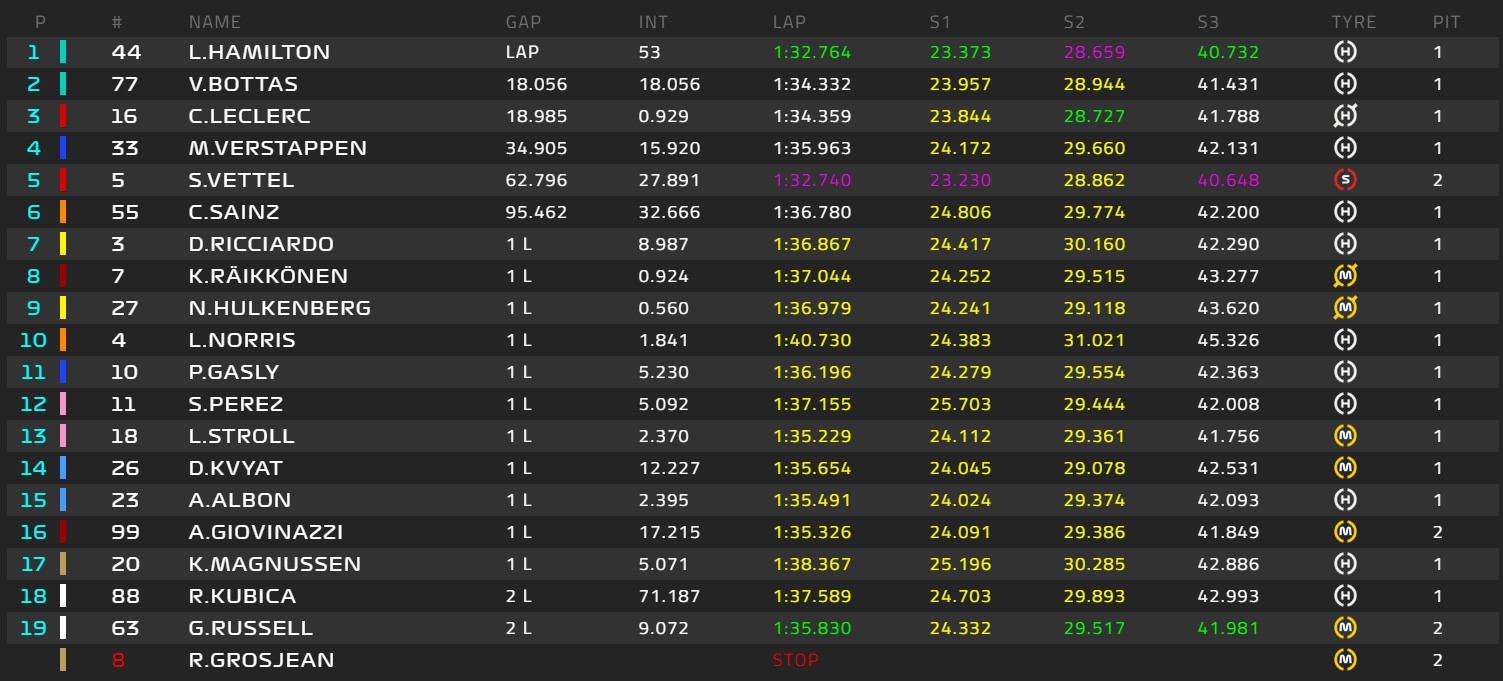This screenshot has height=681, width=1503.
Task: Click Hamilton's hard tyre icon
Action: pyautogui.click(x=1346, y=52)
